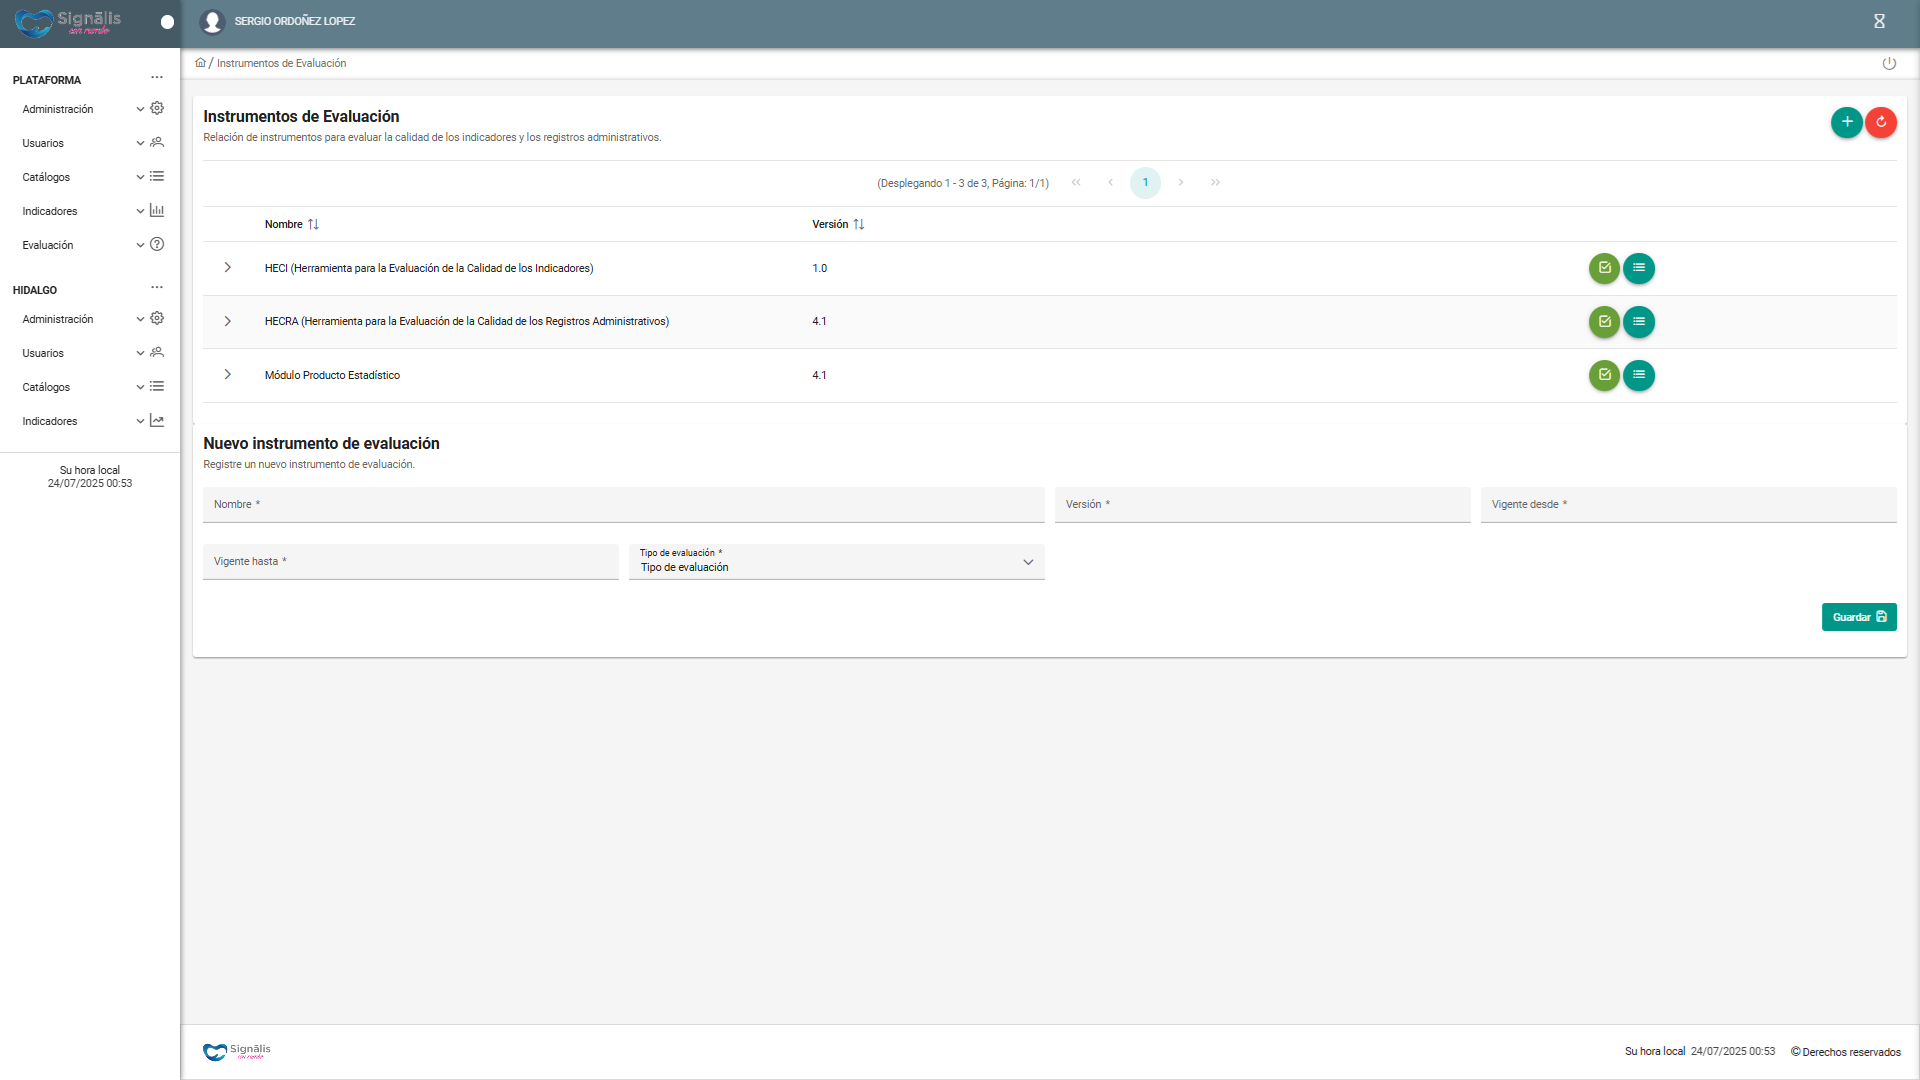Click the power logout icon
This screenshot has width=1920, height=1080.
[x=1889, y=63]
